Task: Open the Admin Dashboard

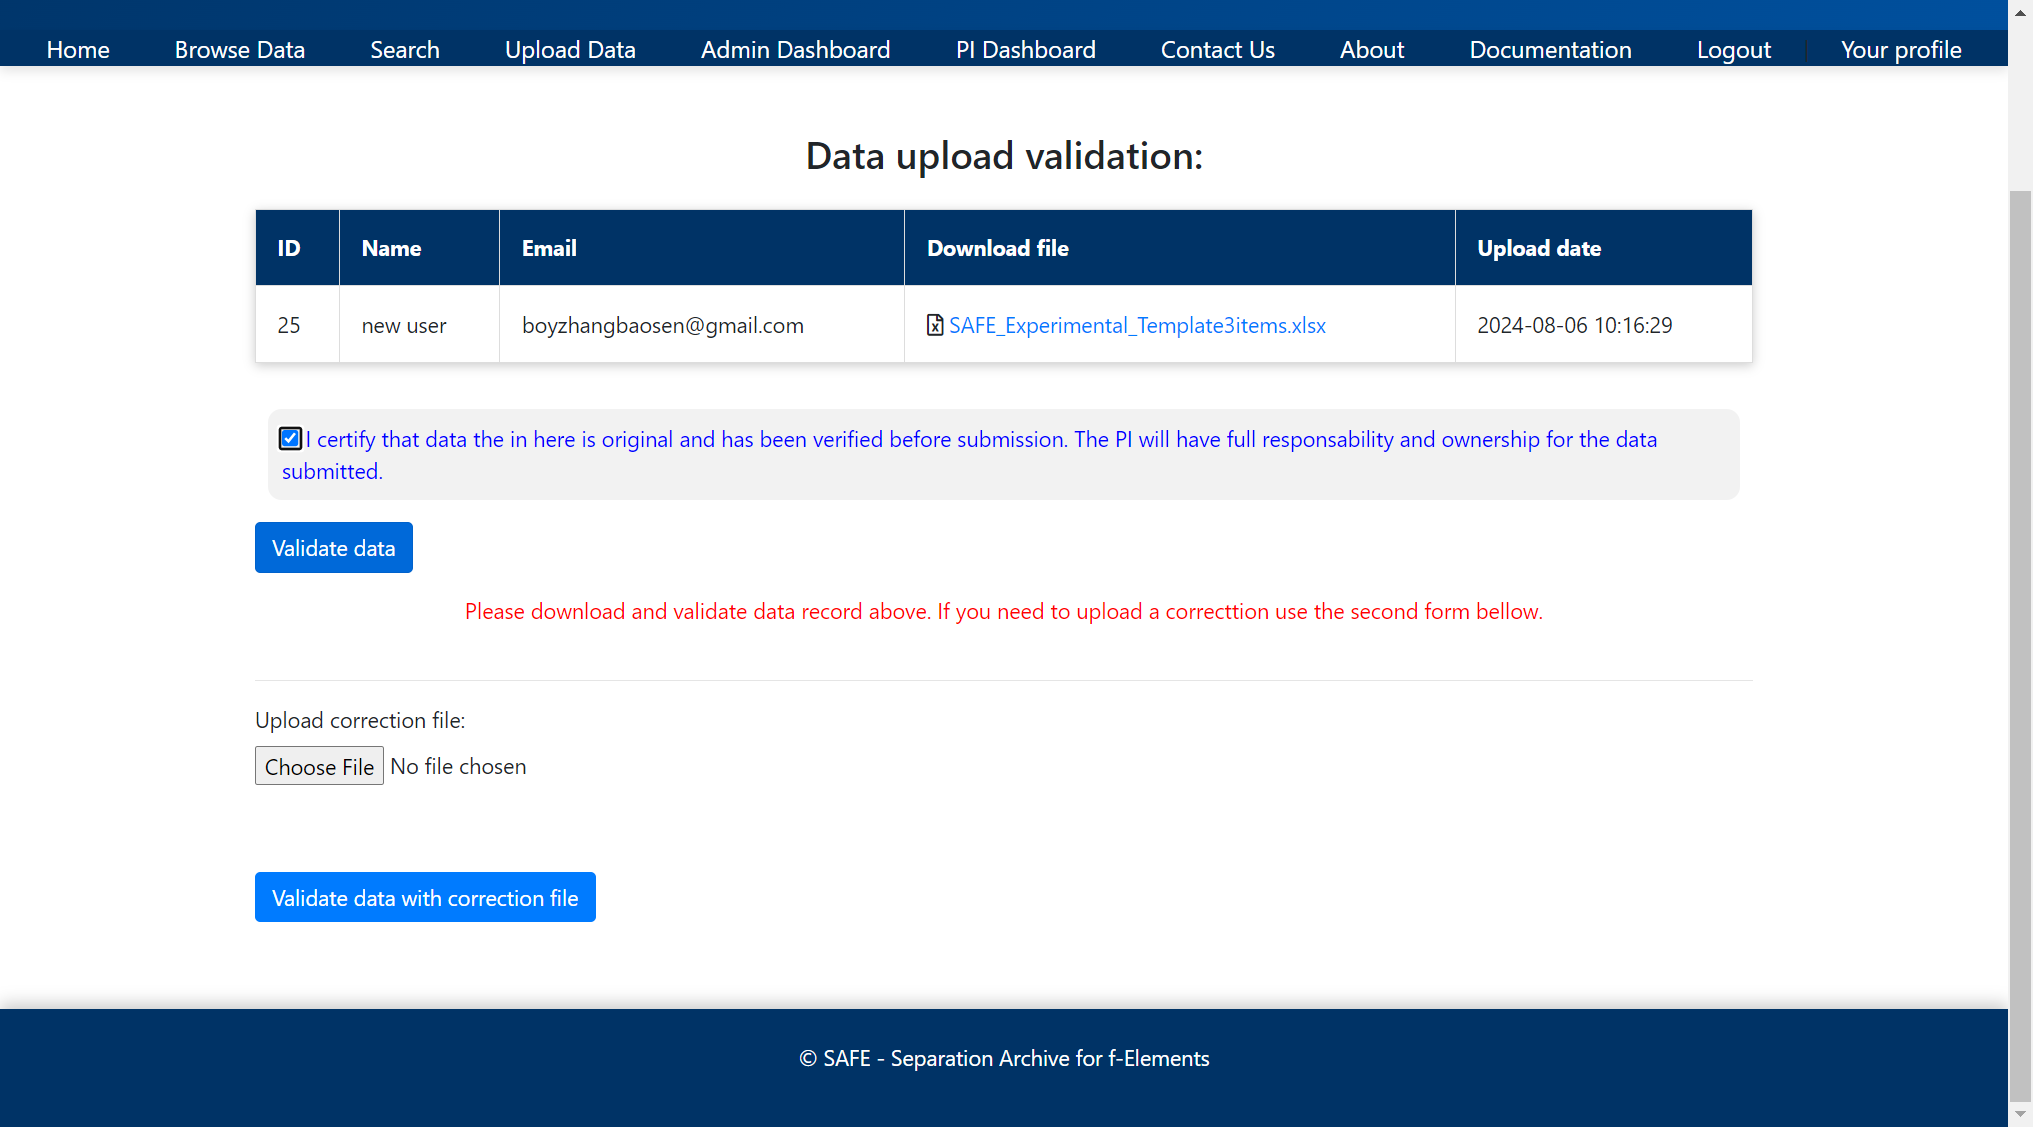Action: tap(796, 50)
